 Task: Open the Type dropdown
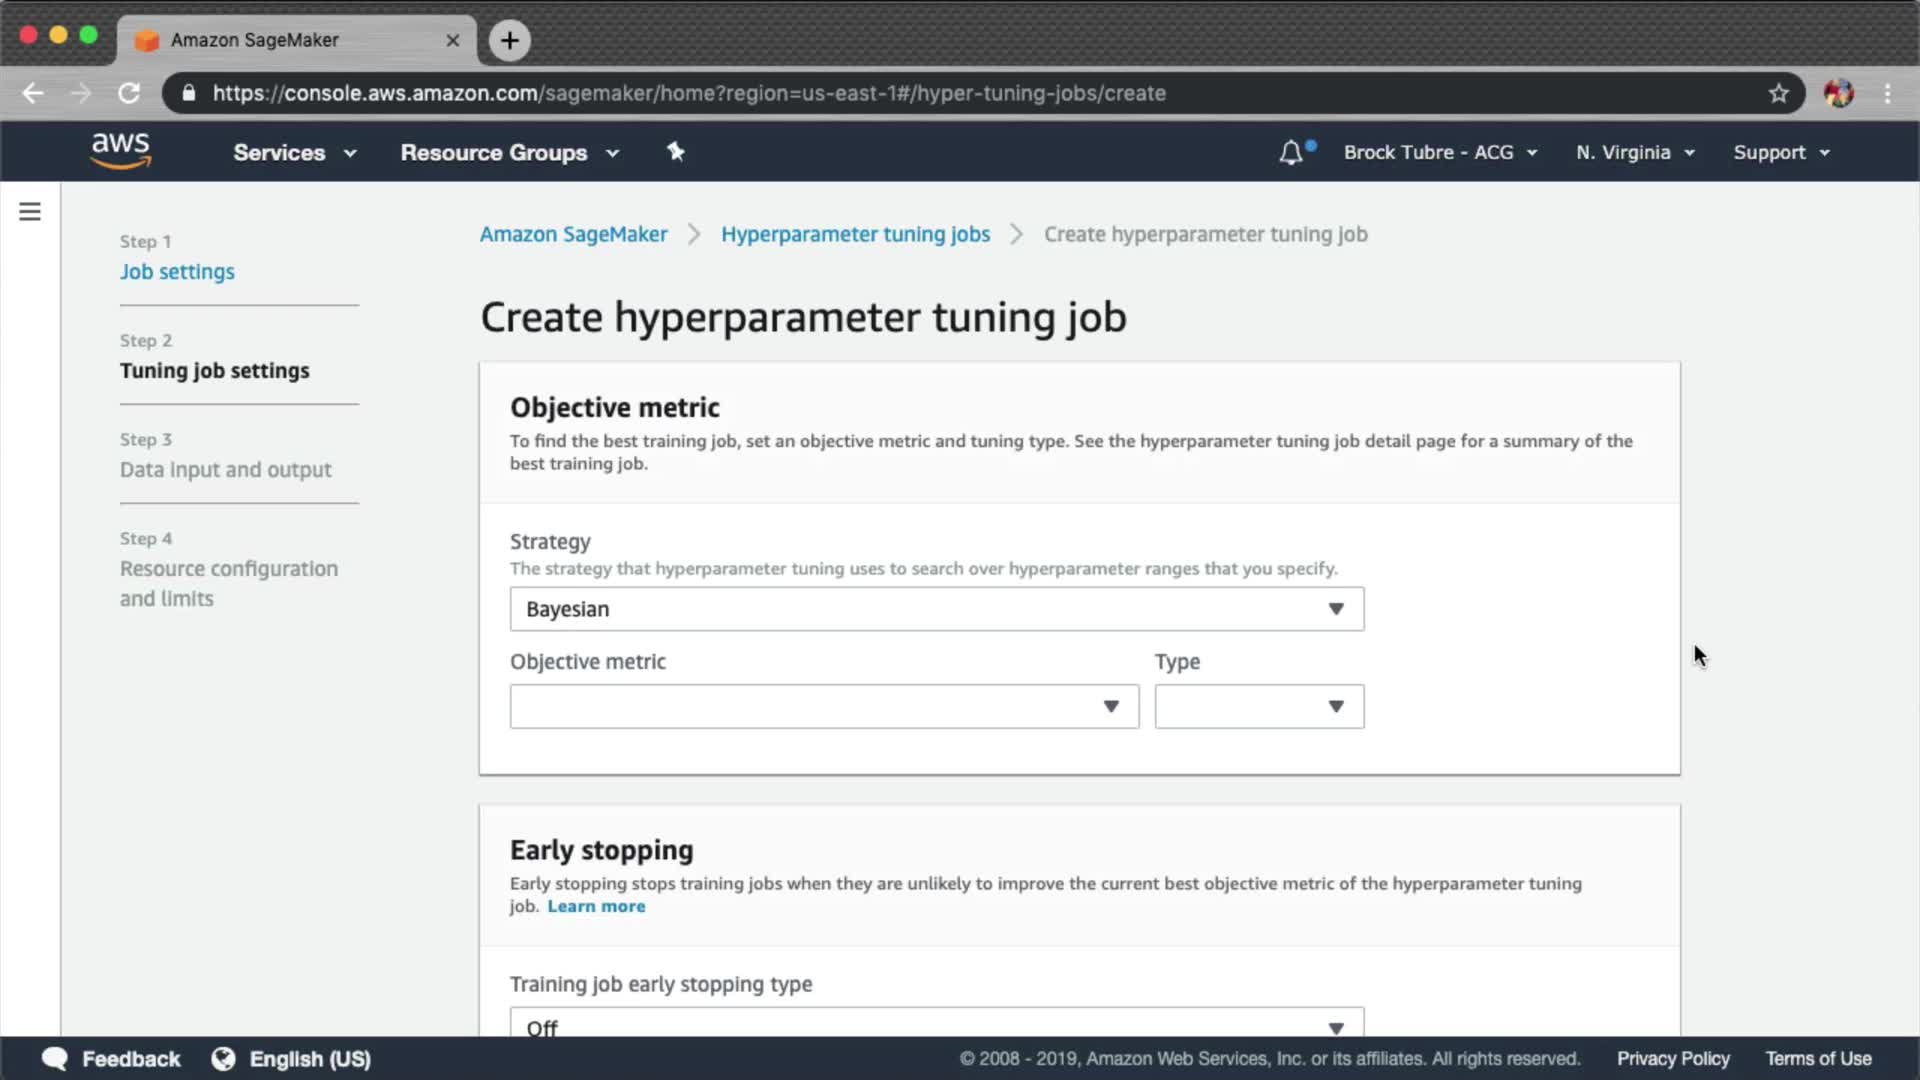pyautogui.click(x=1258, y=706)
